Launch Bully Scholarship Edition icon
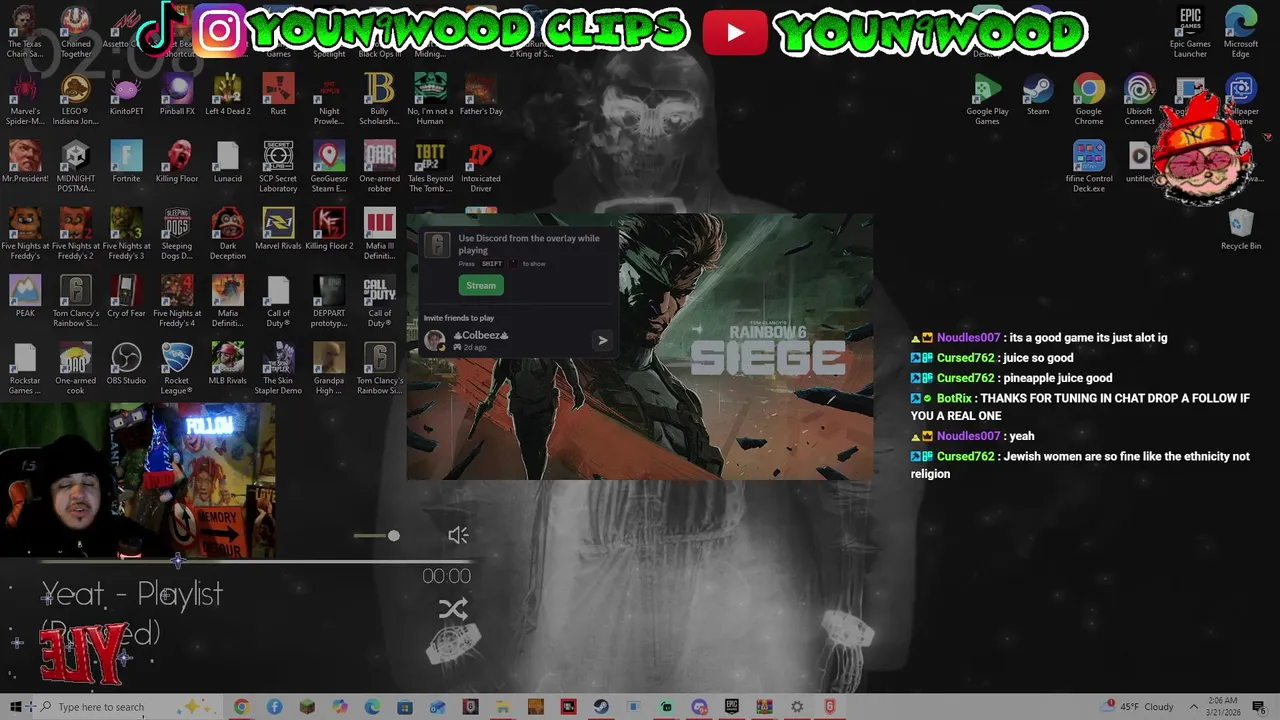Image resolution: width=1280 pixels, height=720 pixels. [x=380, y=100]
